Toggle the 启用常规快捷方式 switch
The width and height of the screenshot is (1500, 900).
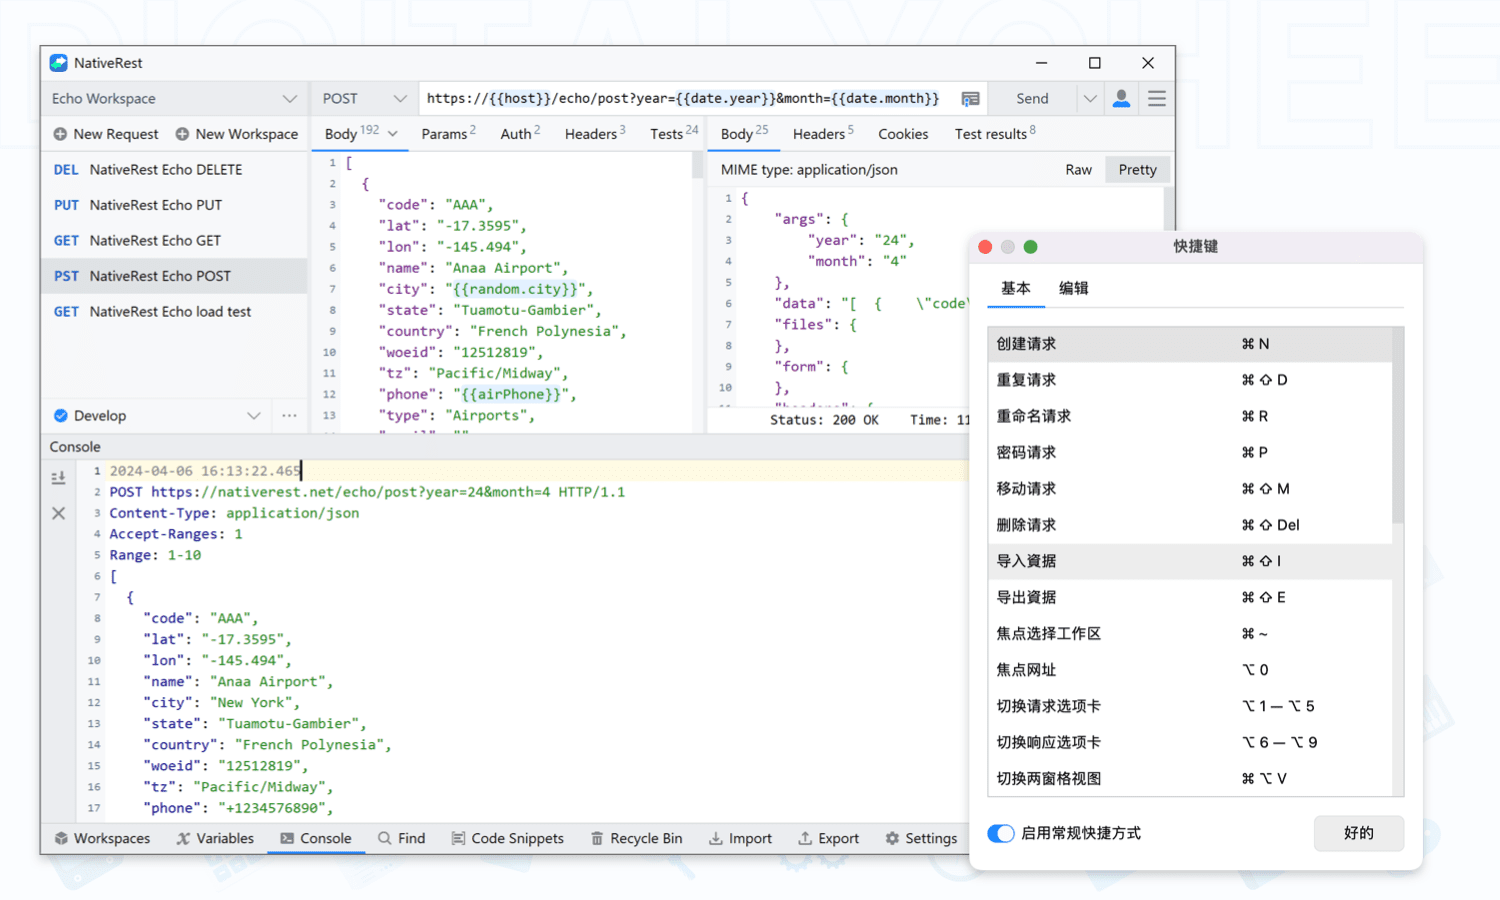pos(1001,833)
